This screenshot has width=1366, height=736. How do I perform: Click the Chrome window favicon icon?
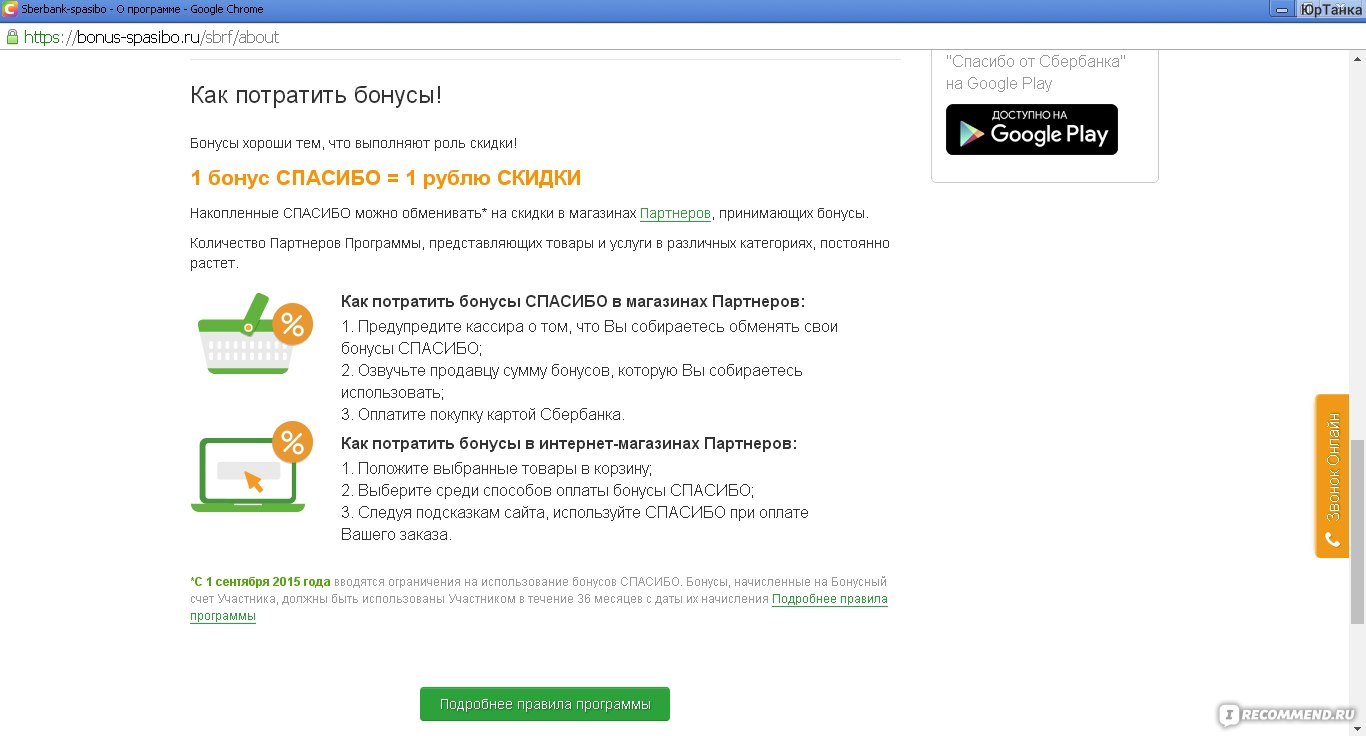9,9
